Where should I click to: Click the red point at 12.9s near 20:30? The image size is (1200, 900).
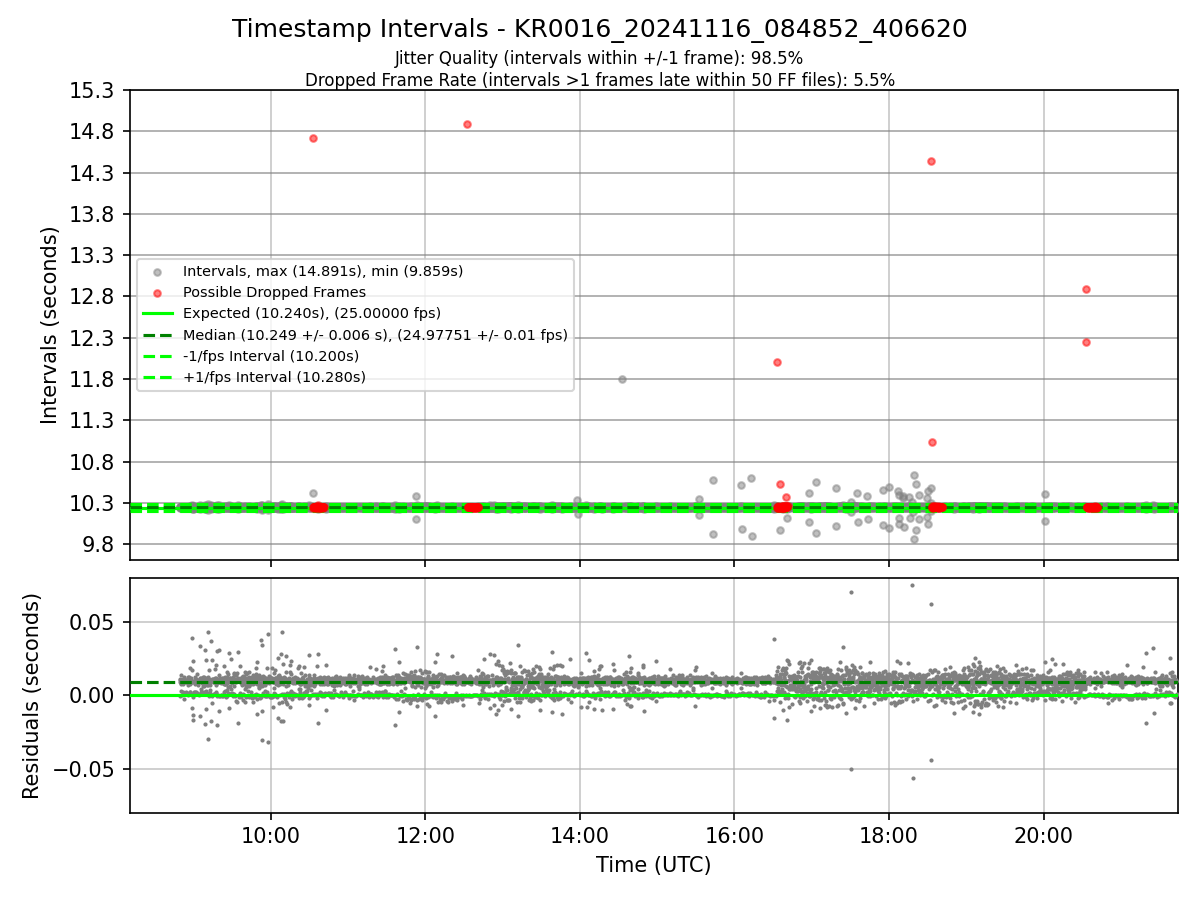[x=1086, y=289]
